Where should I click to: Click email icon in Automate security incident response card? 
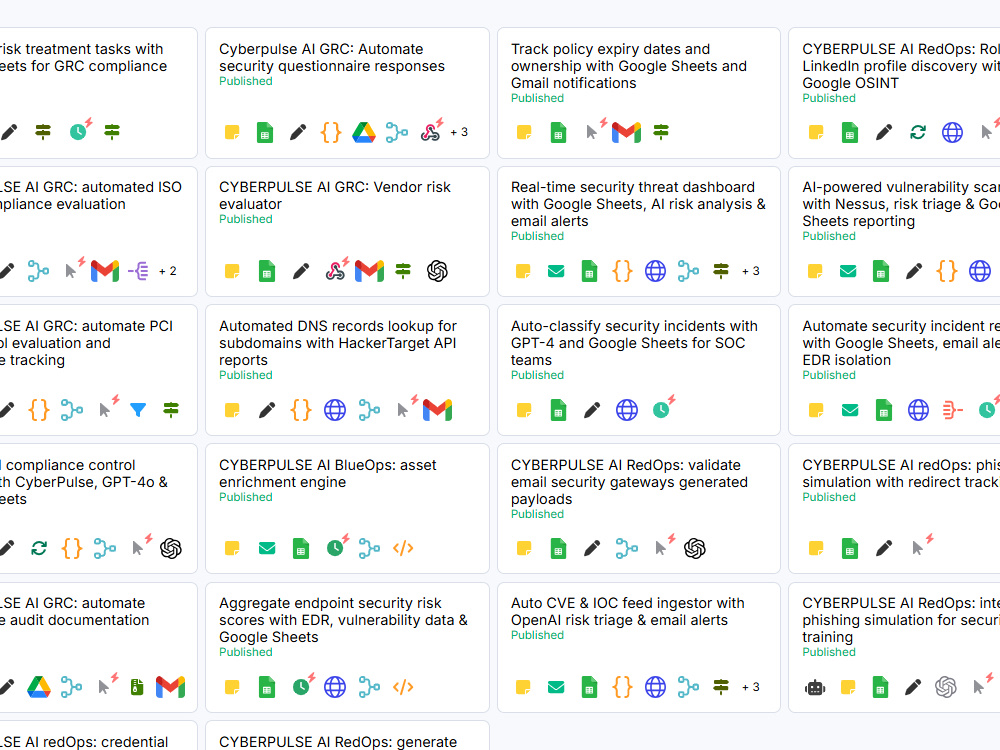click(x=849, y=410)
